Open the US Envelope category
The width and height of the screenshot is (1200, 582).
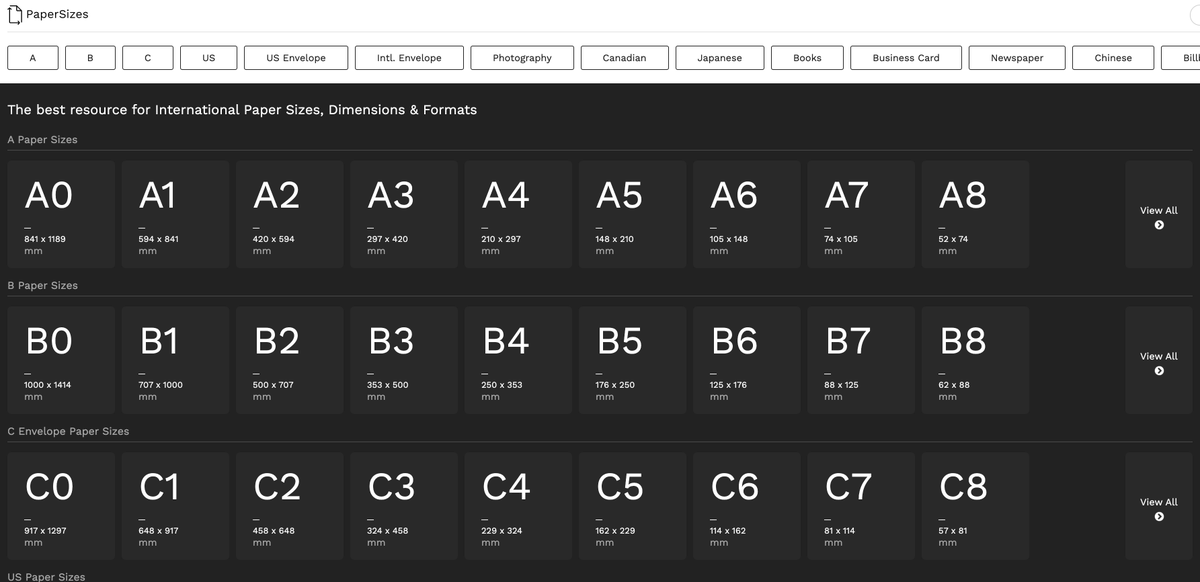pos(296,58)
